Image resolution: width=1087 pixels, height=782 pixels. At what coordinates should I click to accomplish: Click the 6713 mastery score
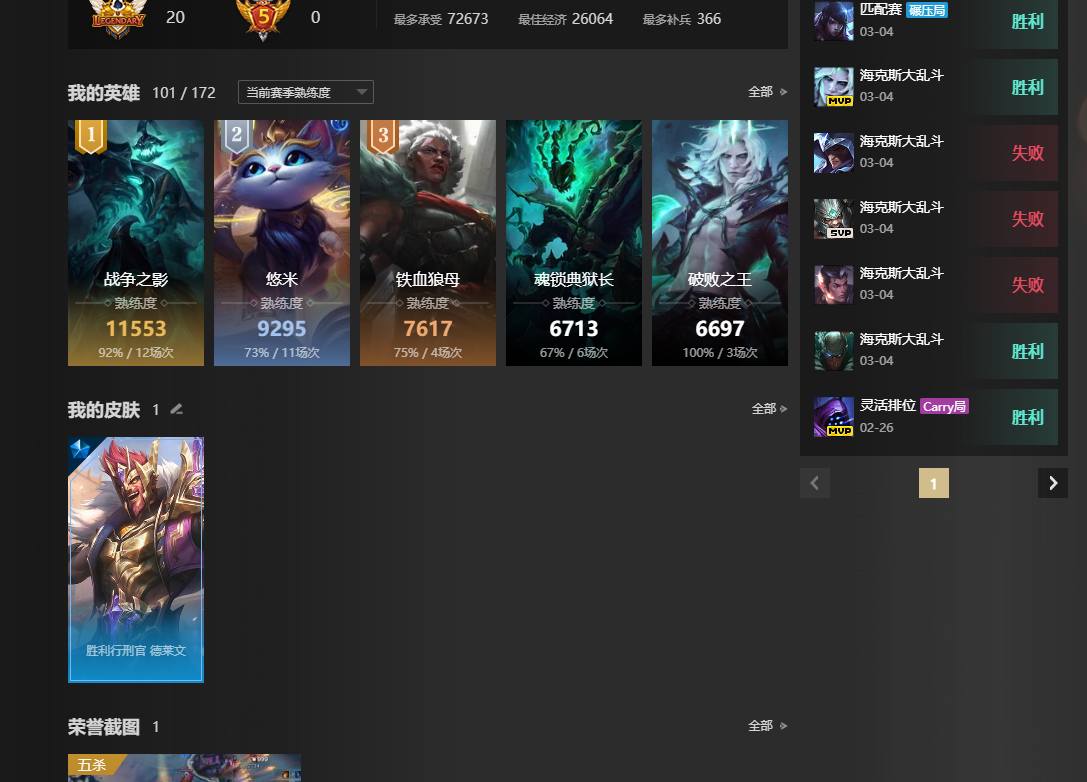pyautogui.click(x=573, y=329)
